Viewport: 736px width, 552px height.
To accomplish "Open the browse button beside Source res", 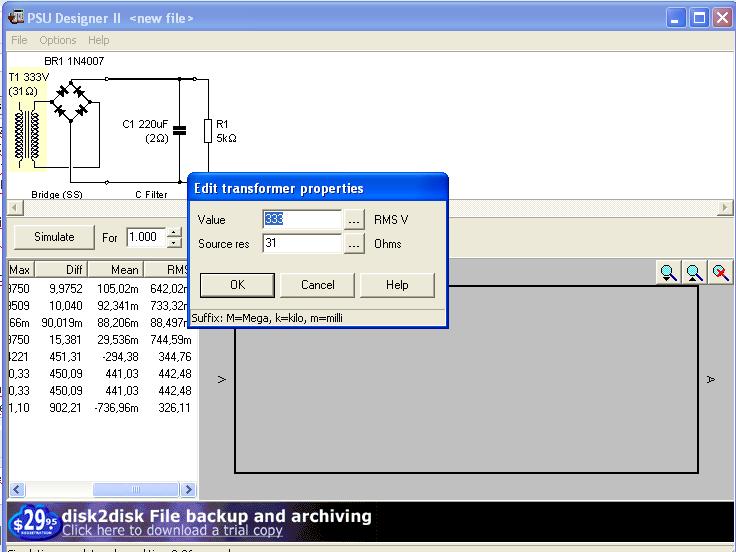I will [355, 244].
